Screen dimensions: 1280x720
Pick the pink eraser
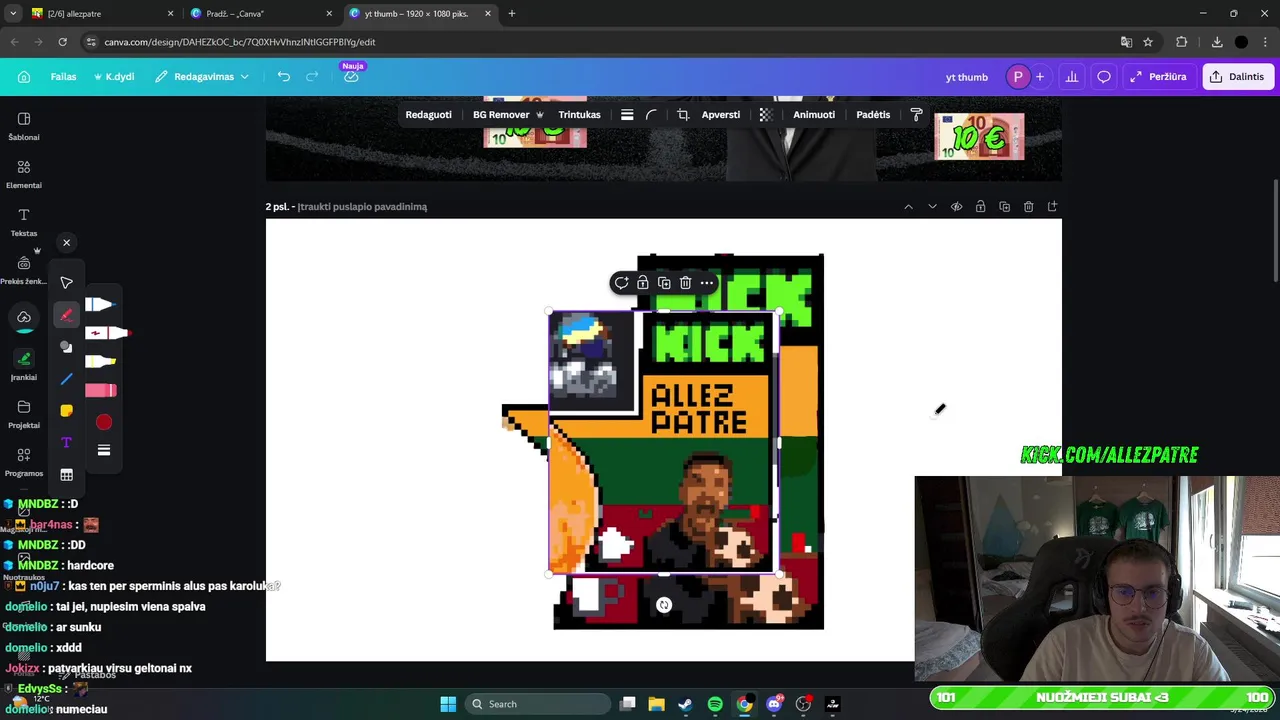101,390
